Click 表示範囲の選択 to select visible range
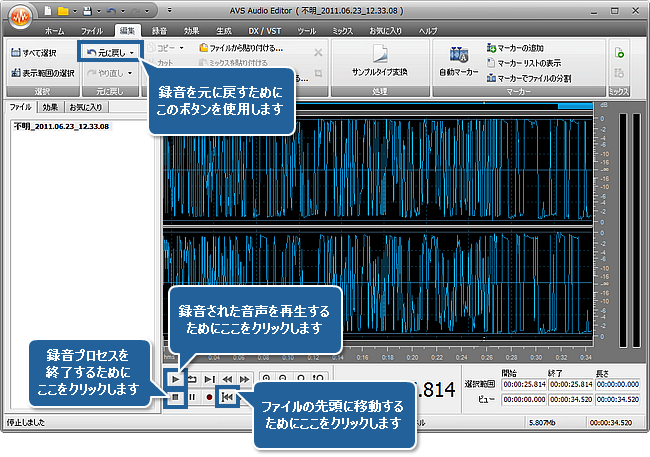 (43, 73)
